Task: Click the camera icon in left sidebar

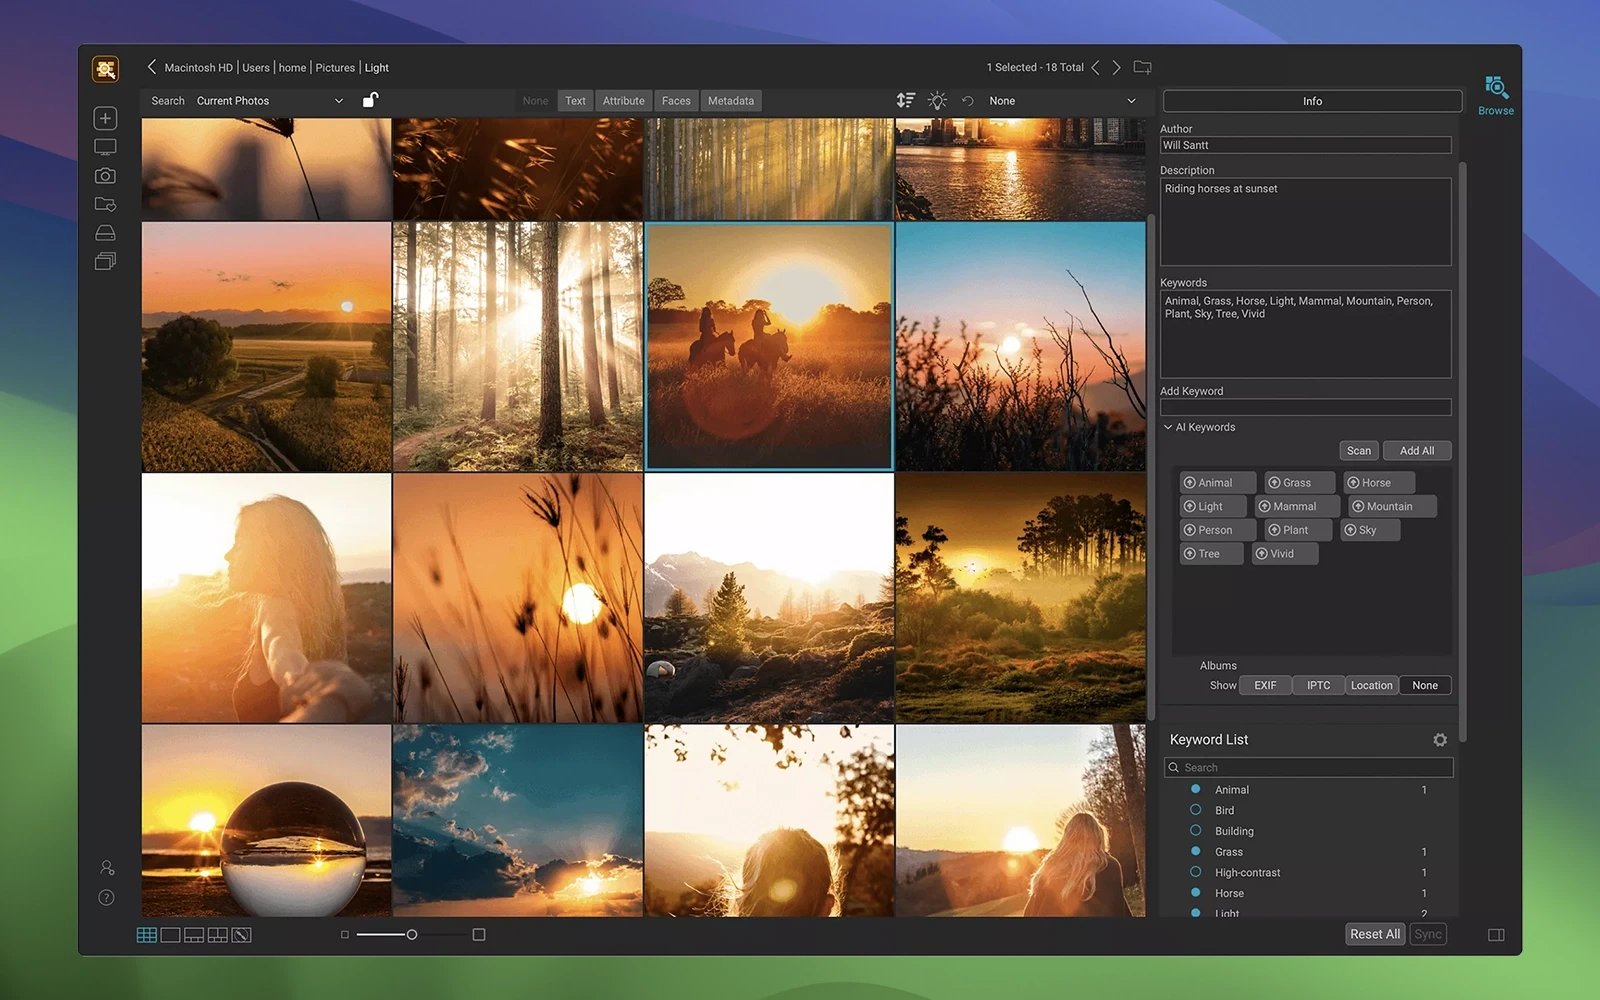Action: [105, 176]
